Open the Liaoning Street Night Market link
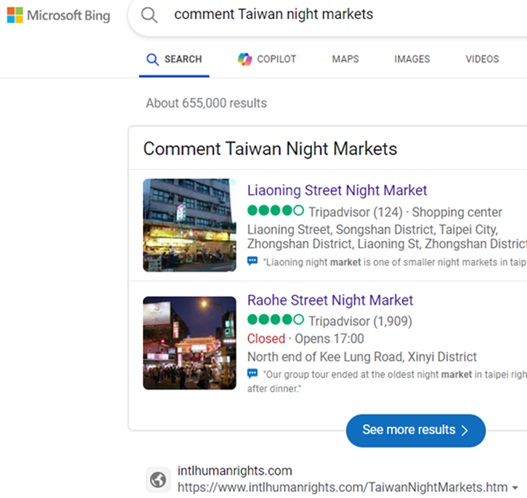Screen dimensions: 527x498 [337, 191]
